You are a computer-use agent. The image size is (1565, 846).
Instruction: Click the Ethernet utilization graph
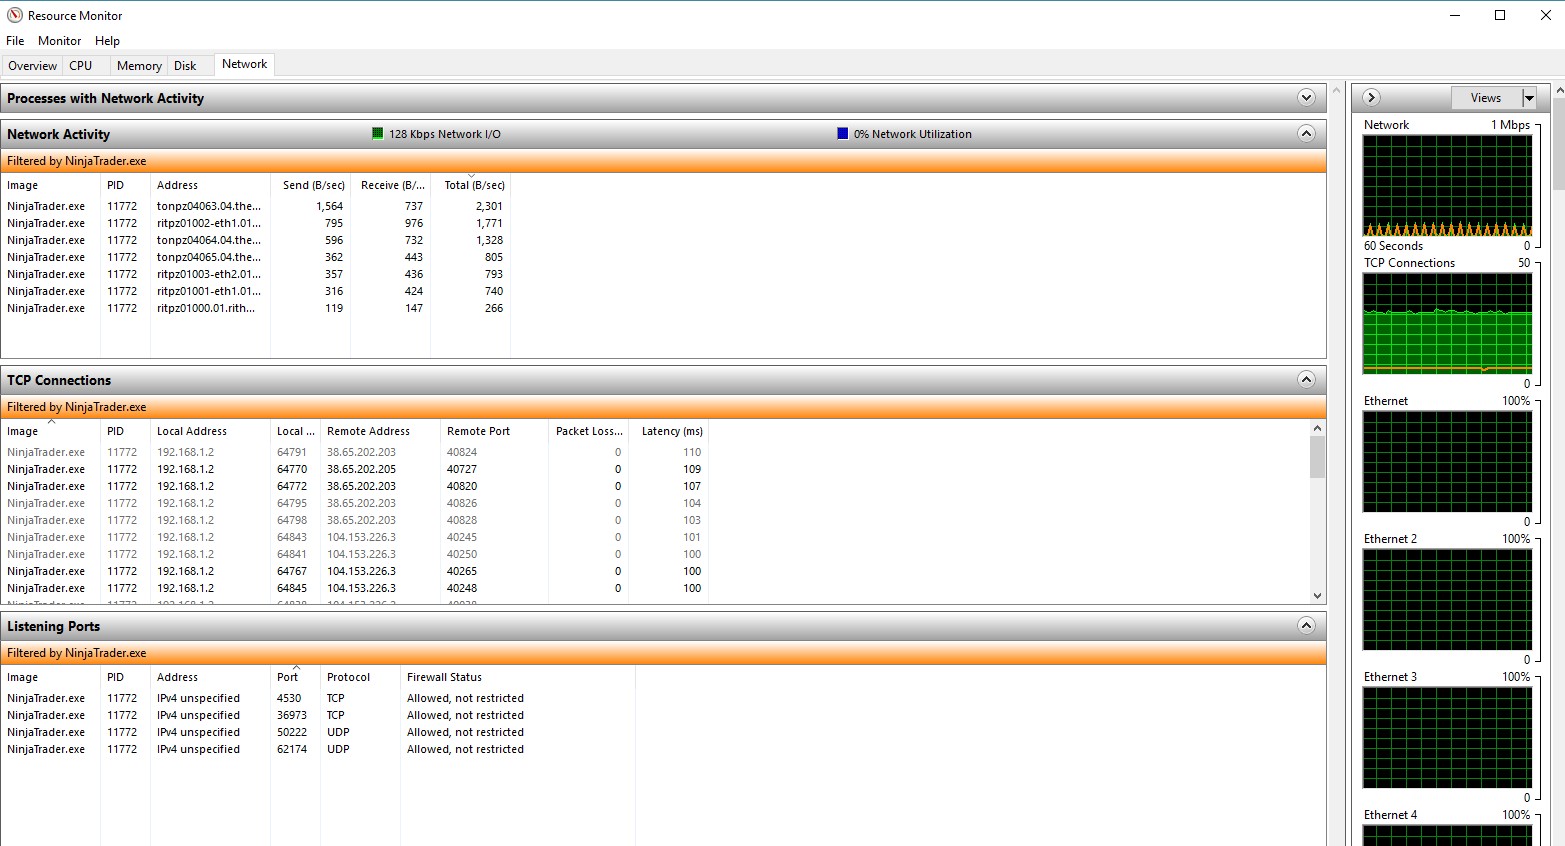pos(1447,462)
